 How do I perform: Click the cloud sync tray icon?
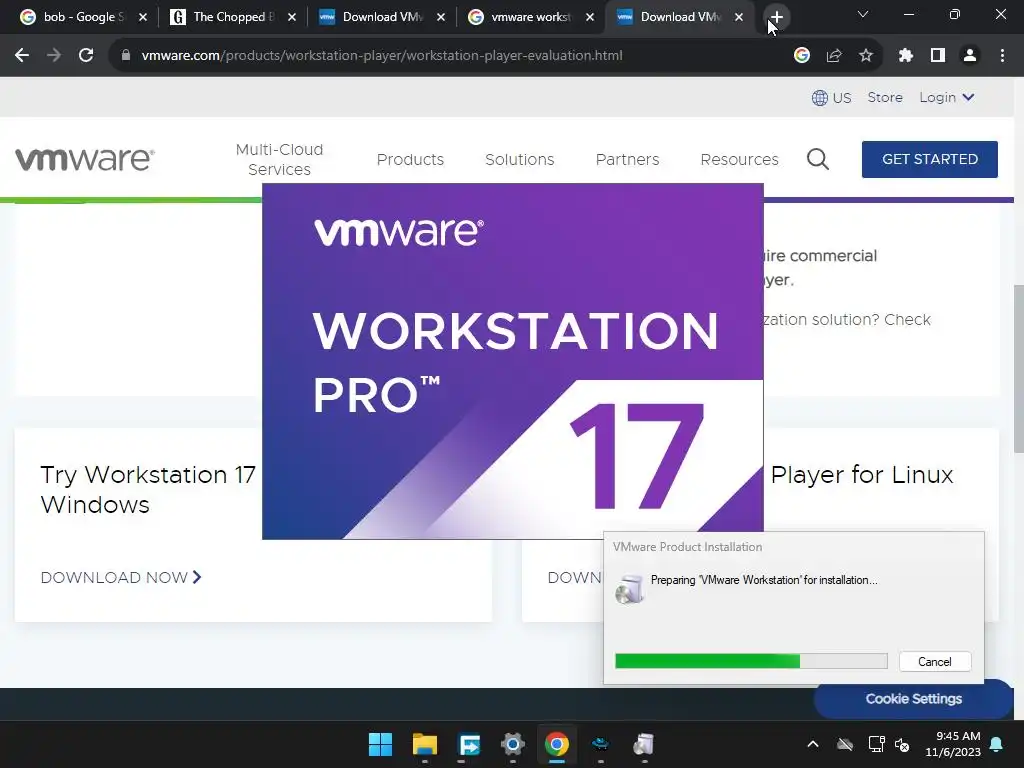845,744
